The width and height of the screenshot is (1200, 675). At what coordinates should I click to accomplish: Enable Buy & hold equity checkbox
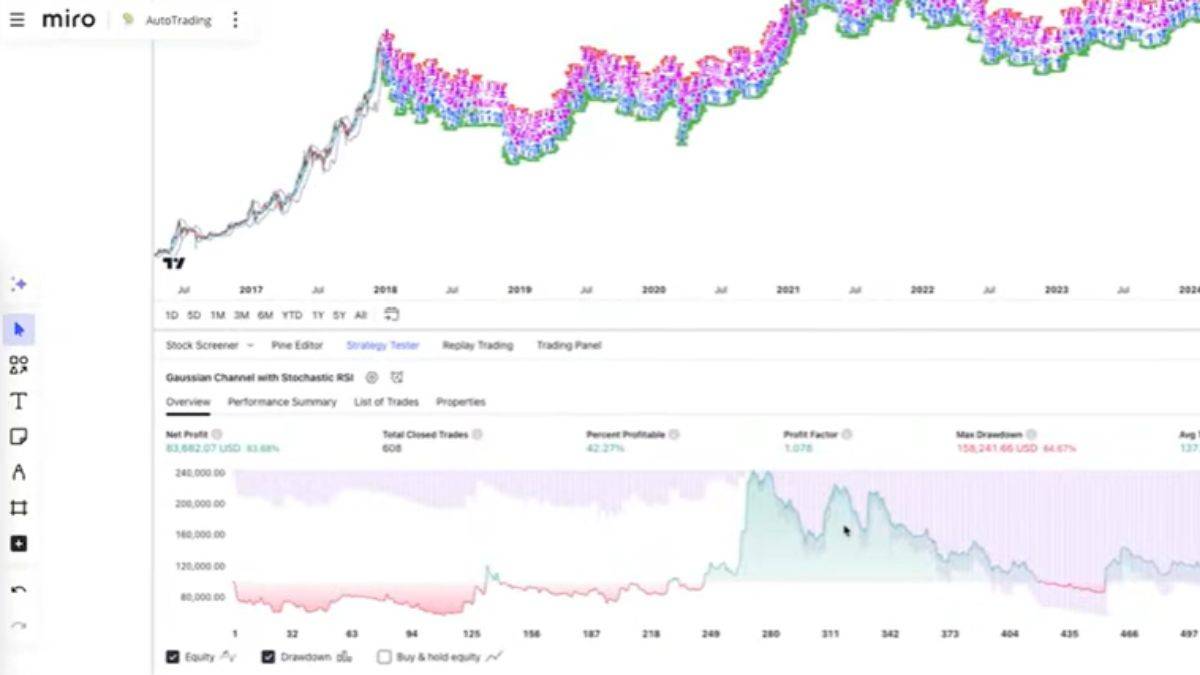[x=384, y=657]
